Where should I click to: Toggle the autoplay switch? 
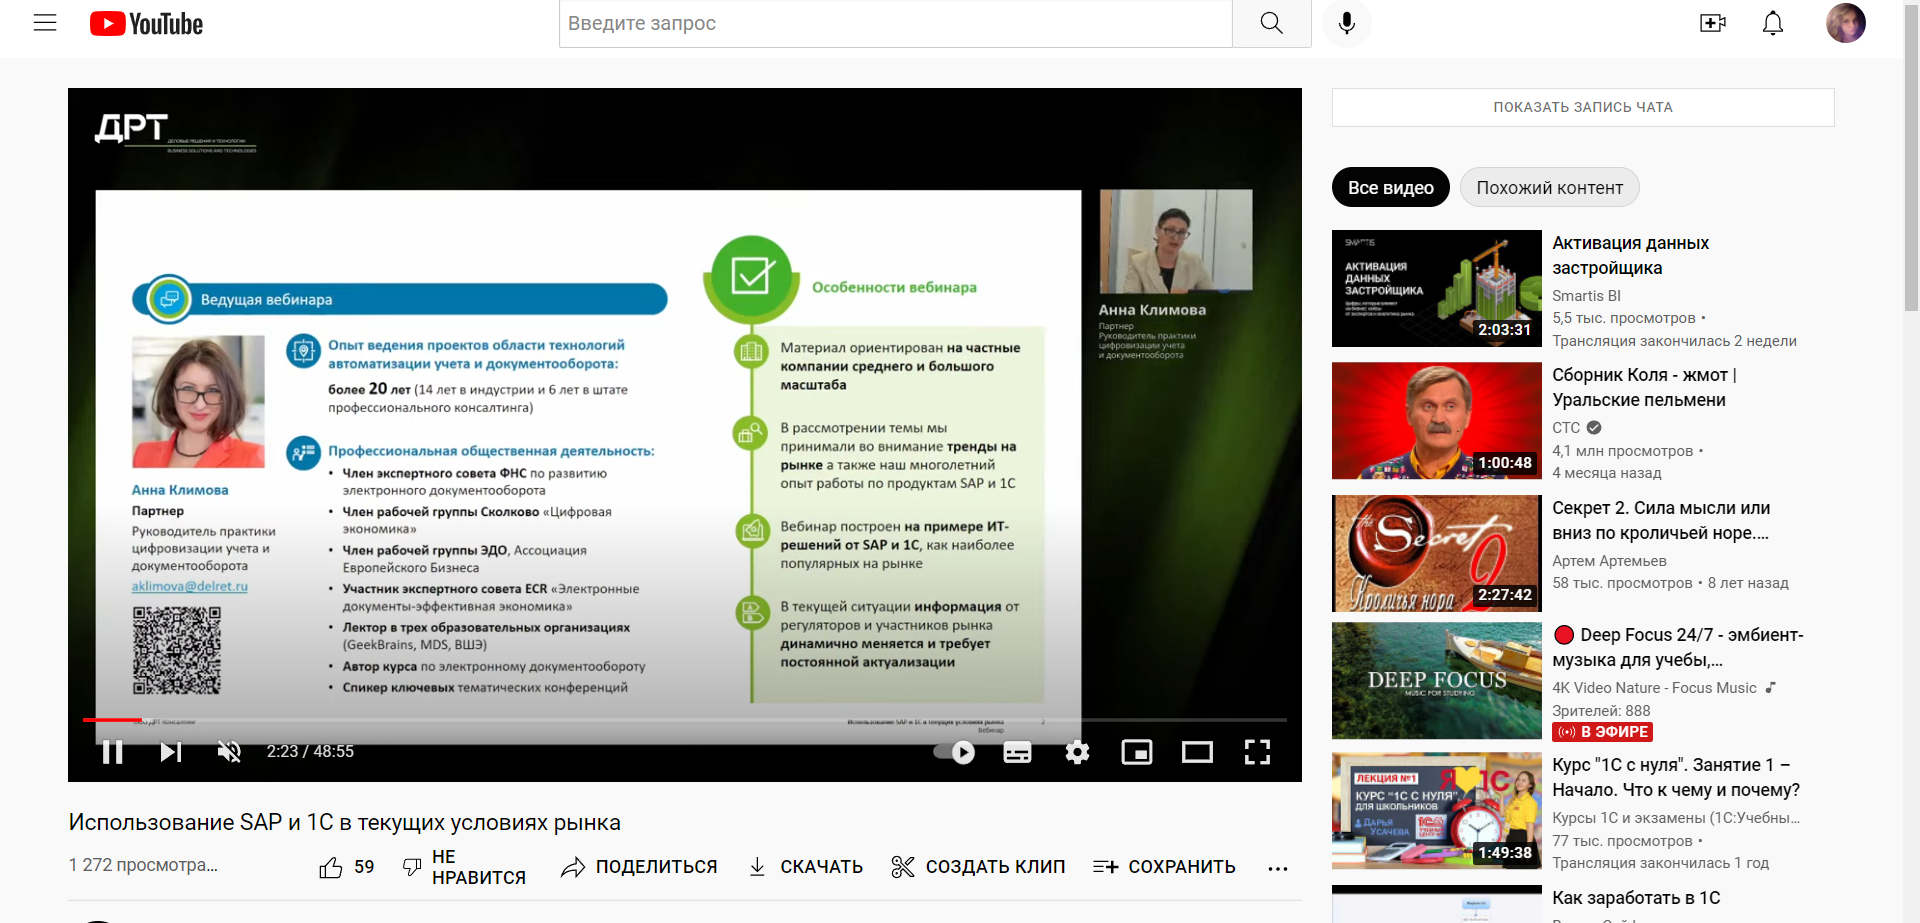tap(954, 752)
